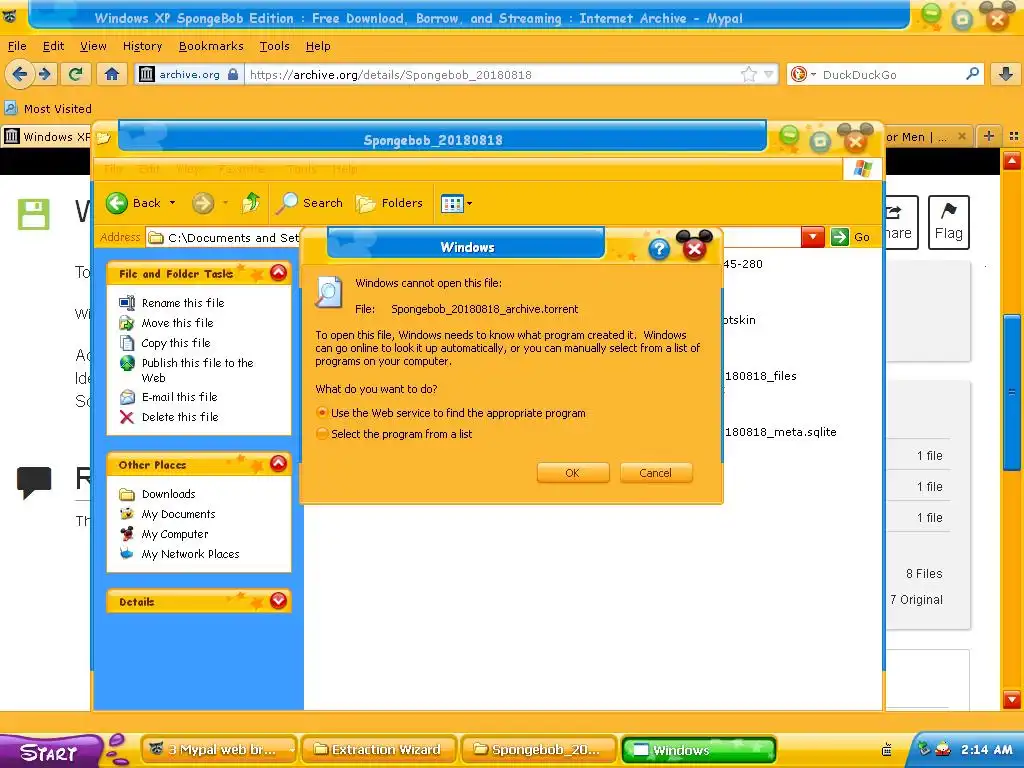Open the Back button history dropdown arrow
Viewport: 1024px width, 768px height.
(x=172, y=203)
